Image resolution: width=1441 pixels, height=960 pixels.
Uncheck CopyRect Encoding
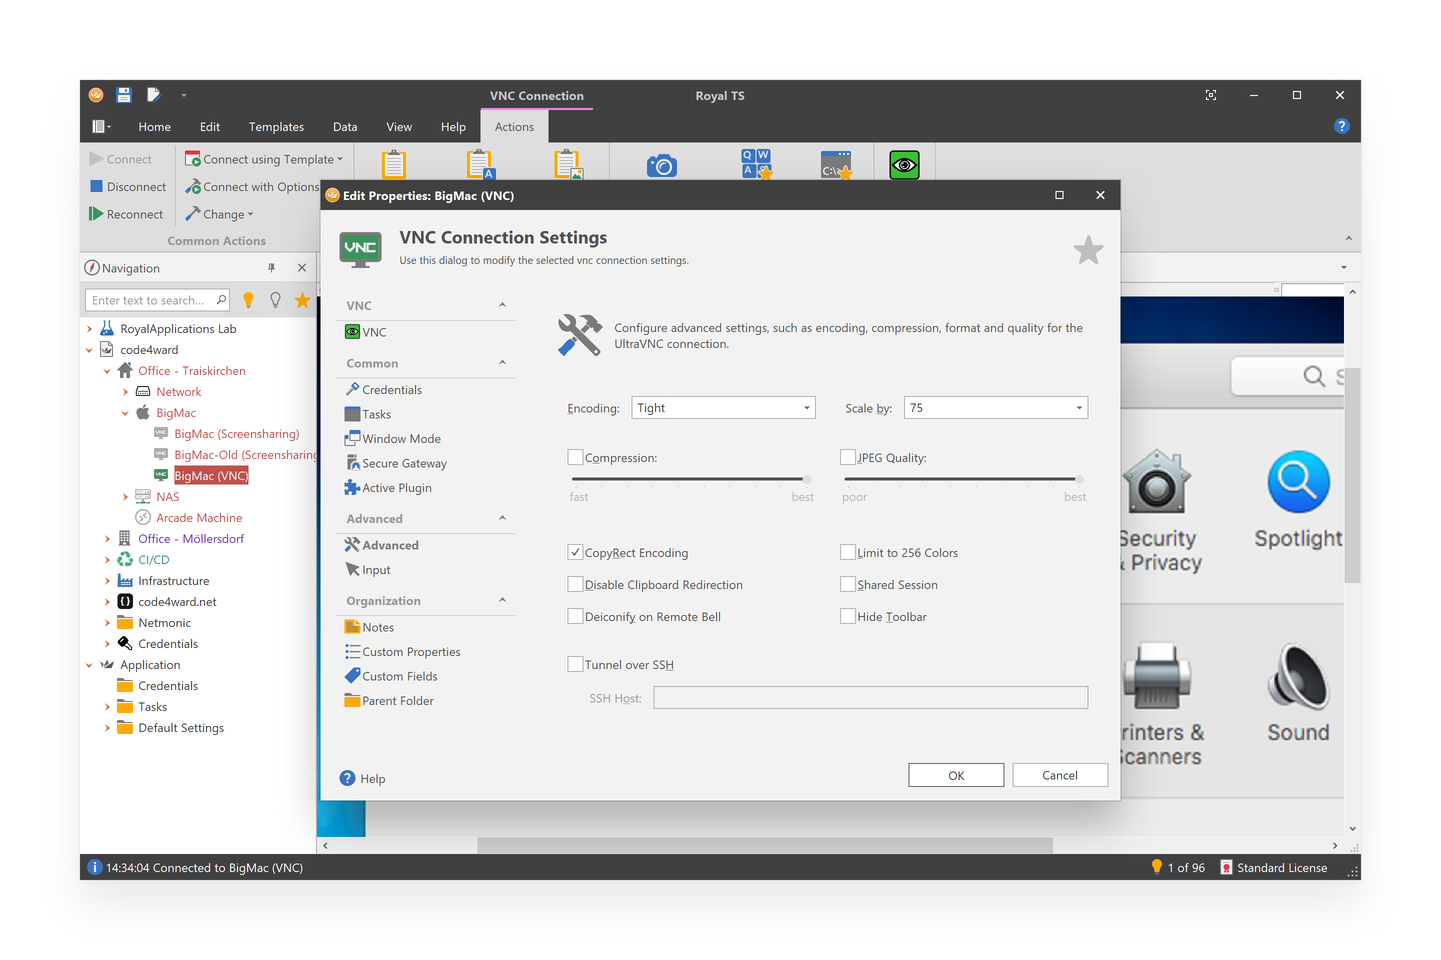(576, 551)
